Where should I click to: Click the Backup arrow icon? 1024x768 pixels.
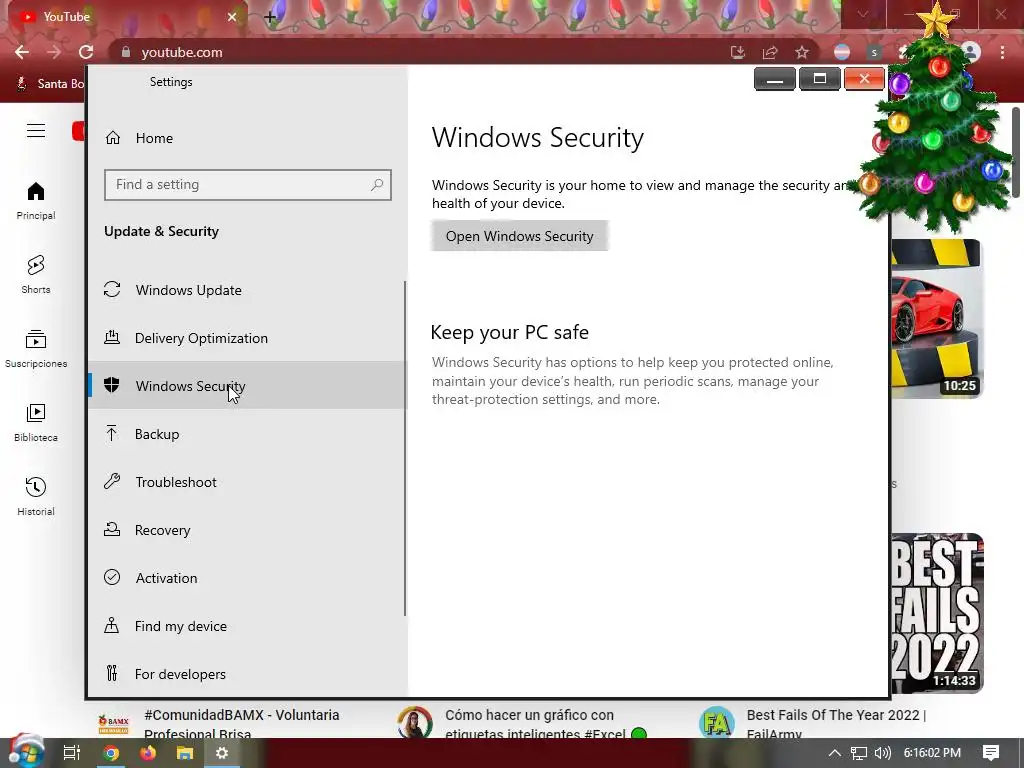(x=112, y=433)
